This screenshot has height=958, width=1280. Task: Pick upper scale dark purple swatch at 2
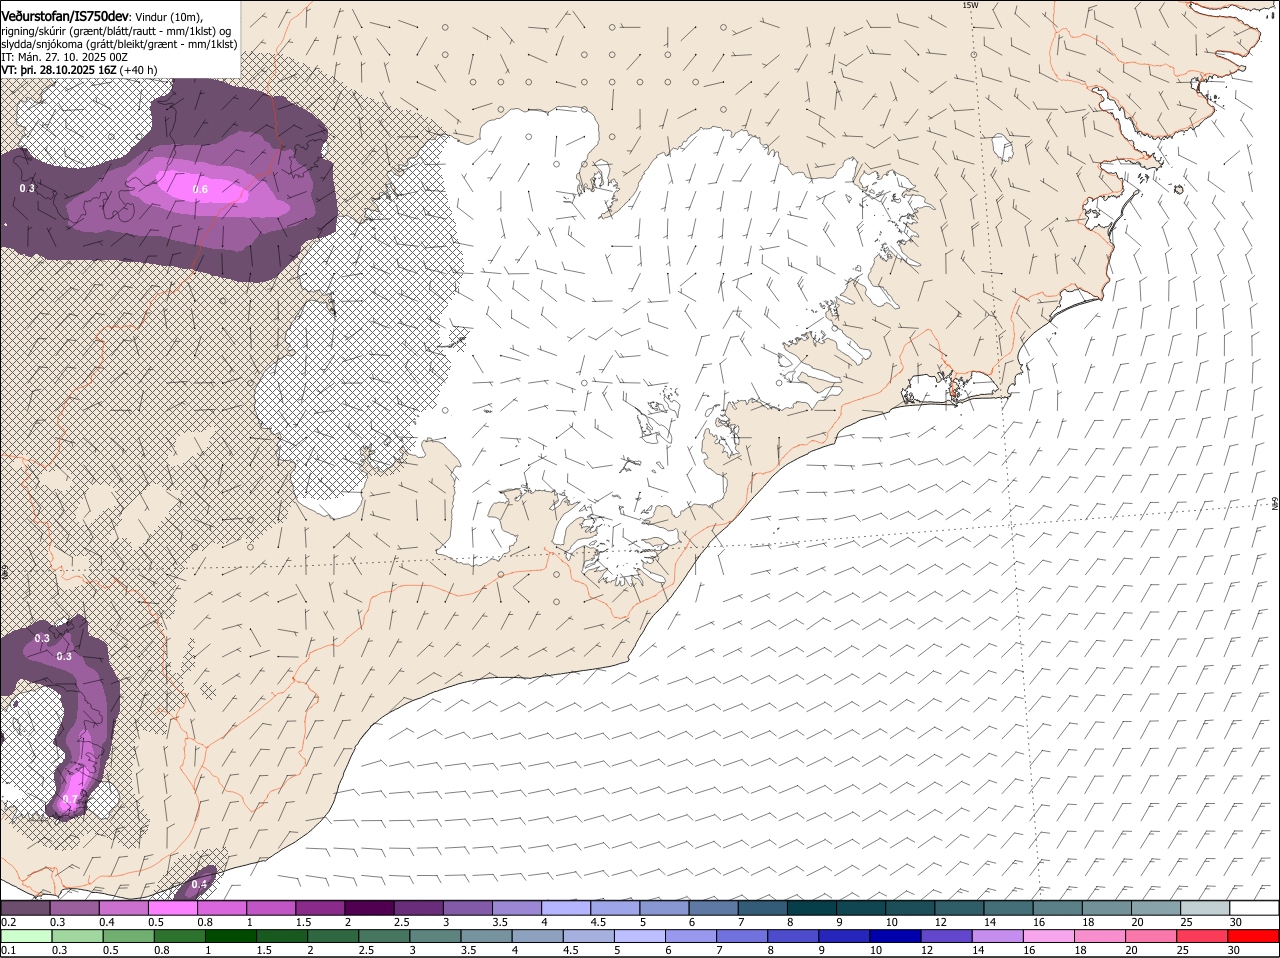369,908
